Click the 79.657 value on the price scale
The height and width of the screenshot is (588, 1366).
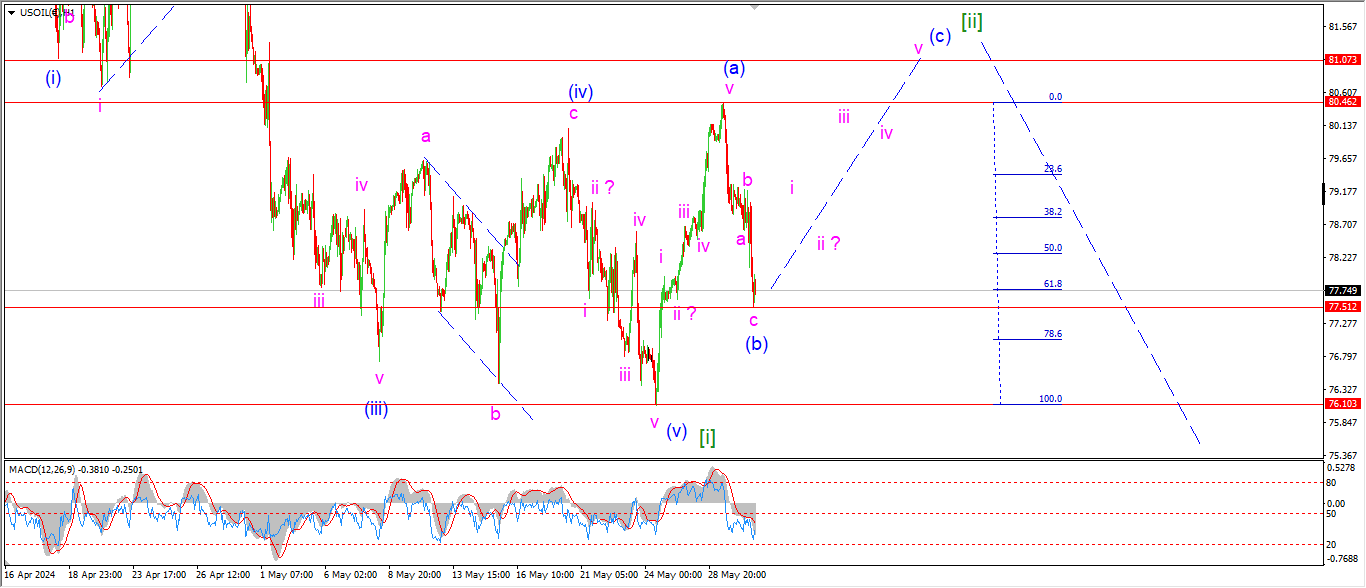1342,158
